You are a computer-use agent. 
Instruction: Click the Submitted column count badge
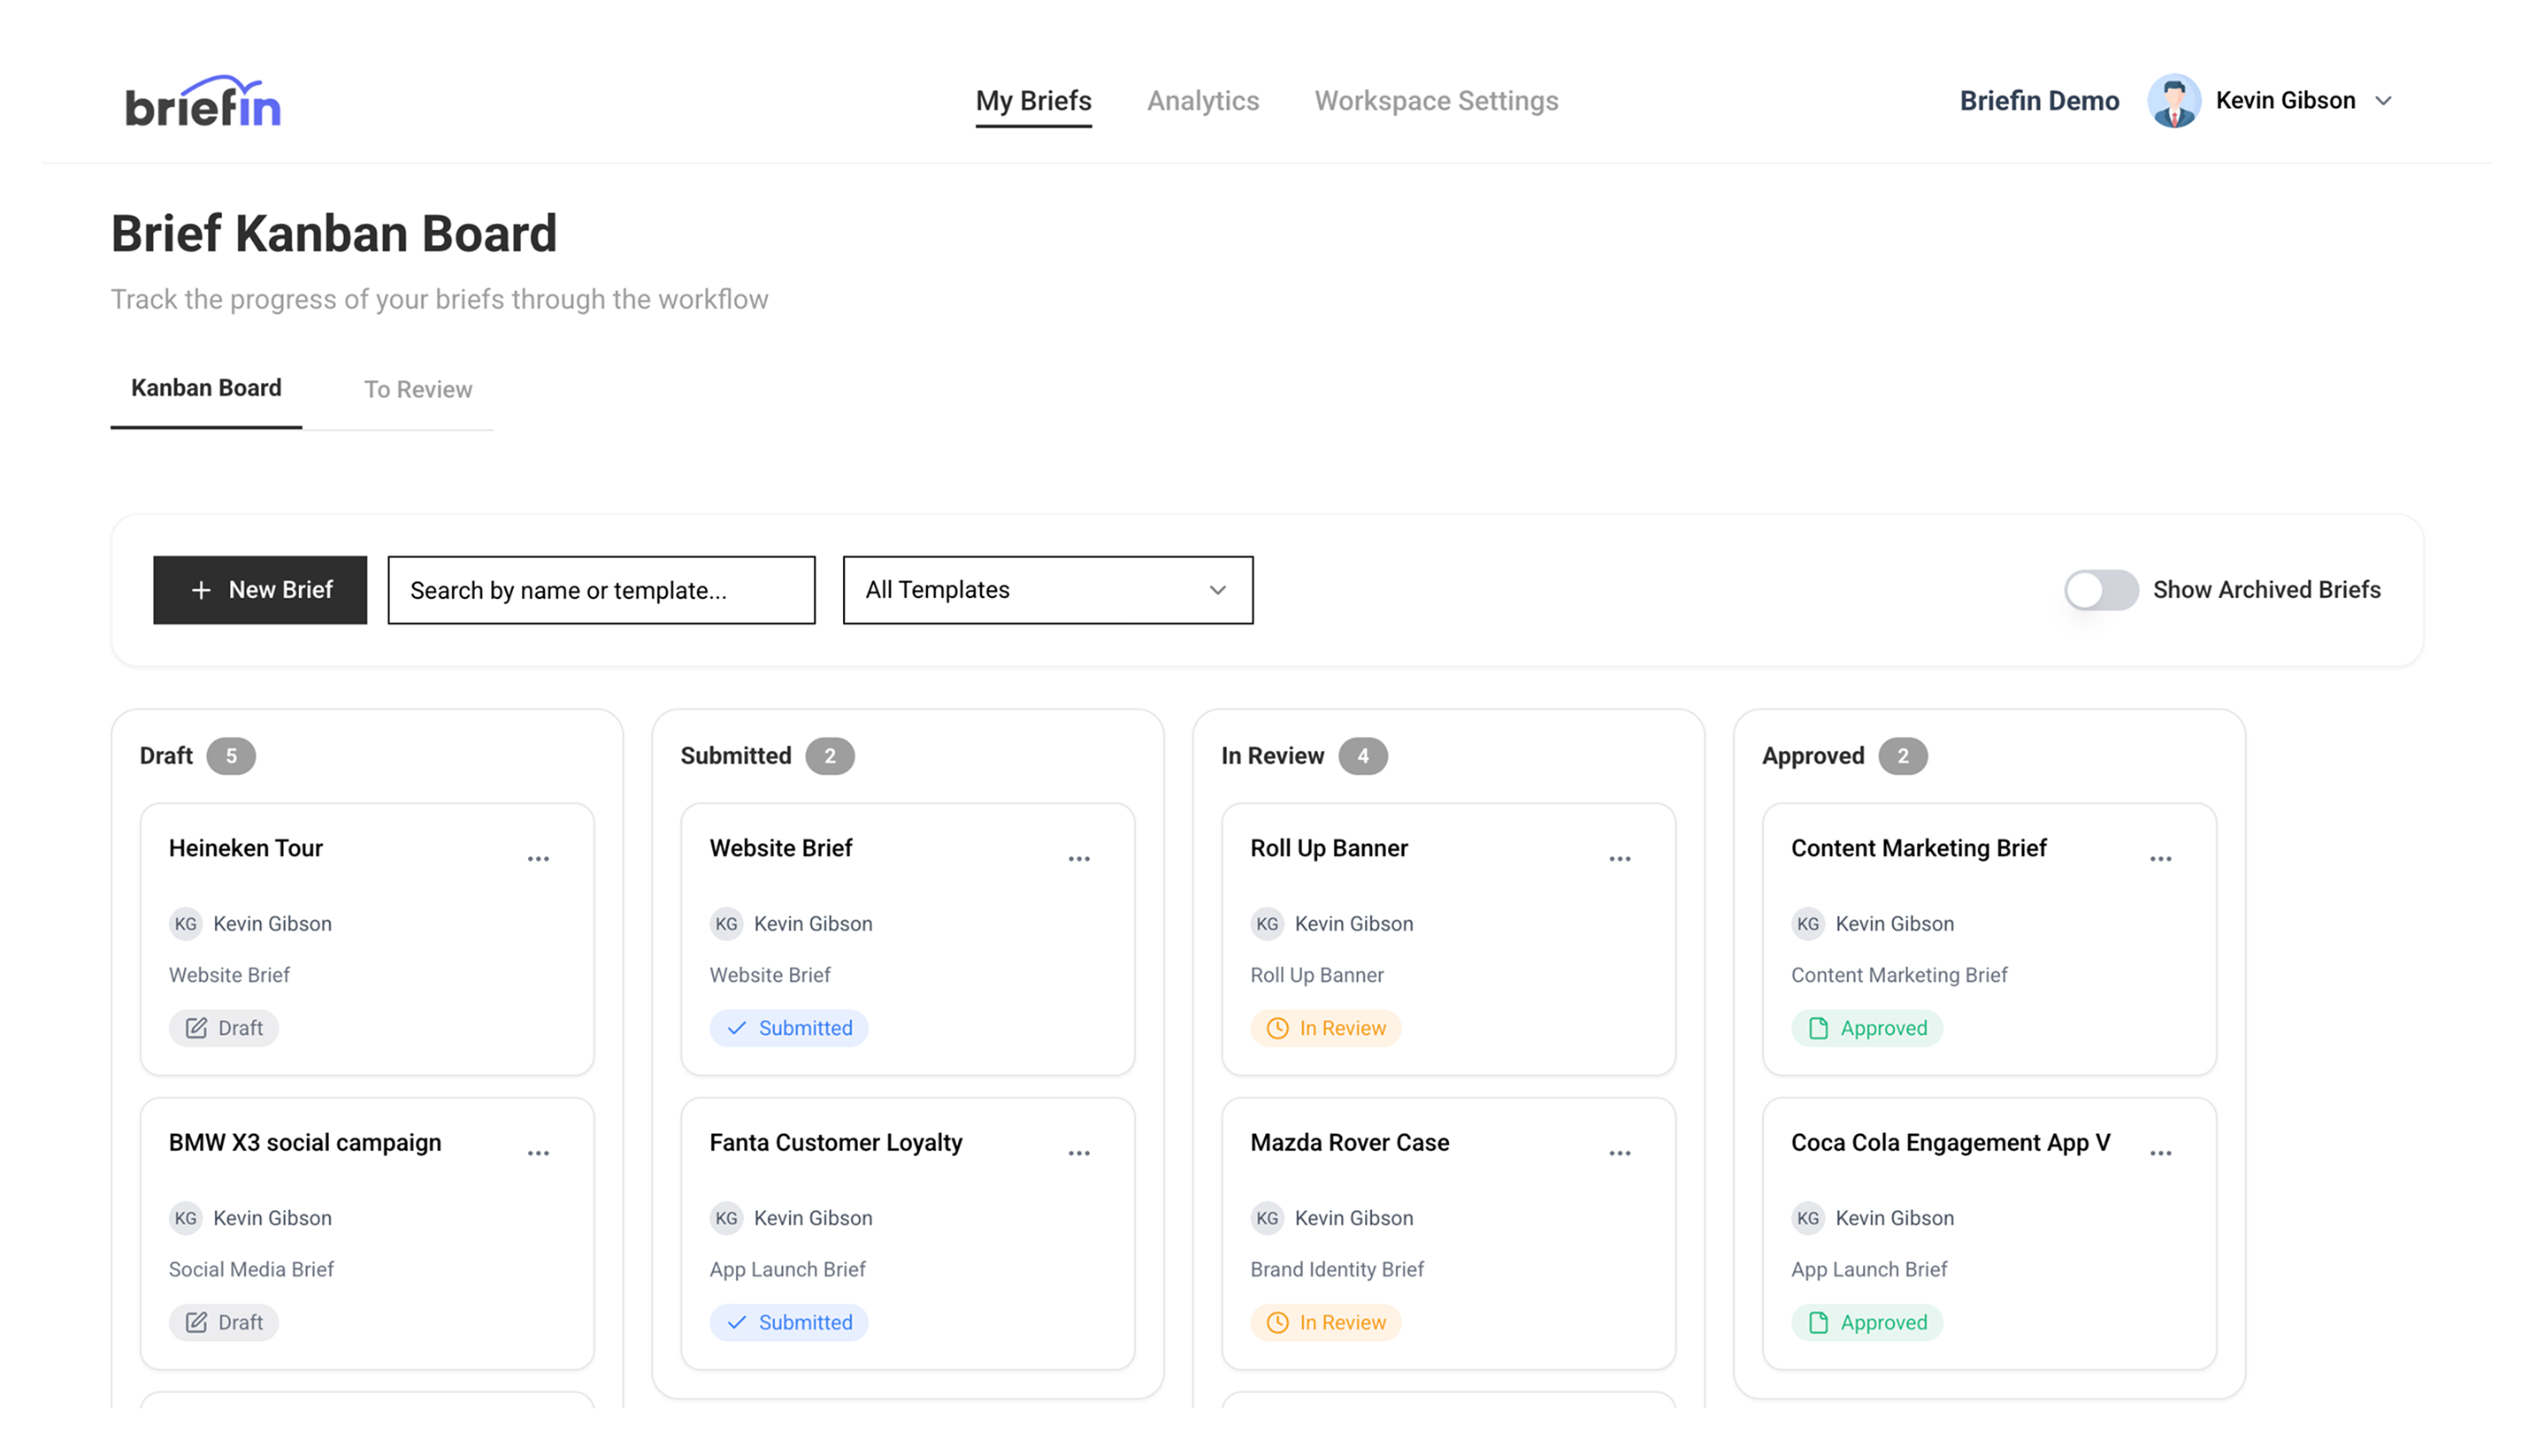click(830, 756)
